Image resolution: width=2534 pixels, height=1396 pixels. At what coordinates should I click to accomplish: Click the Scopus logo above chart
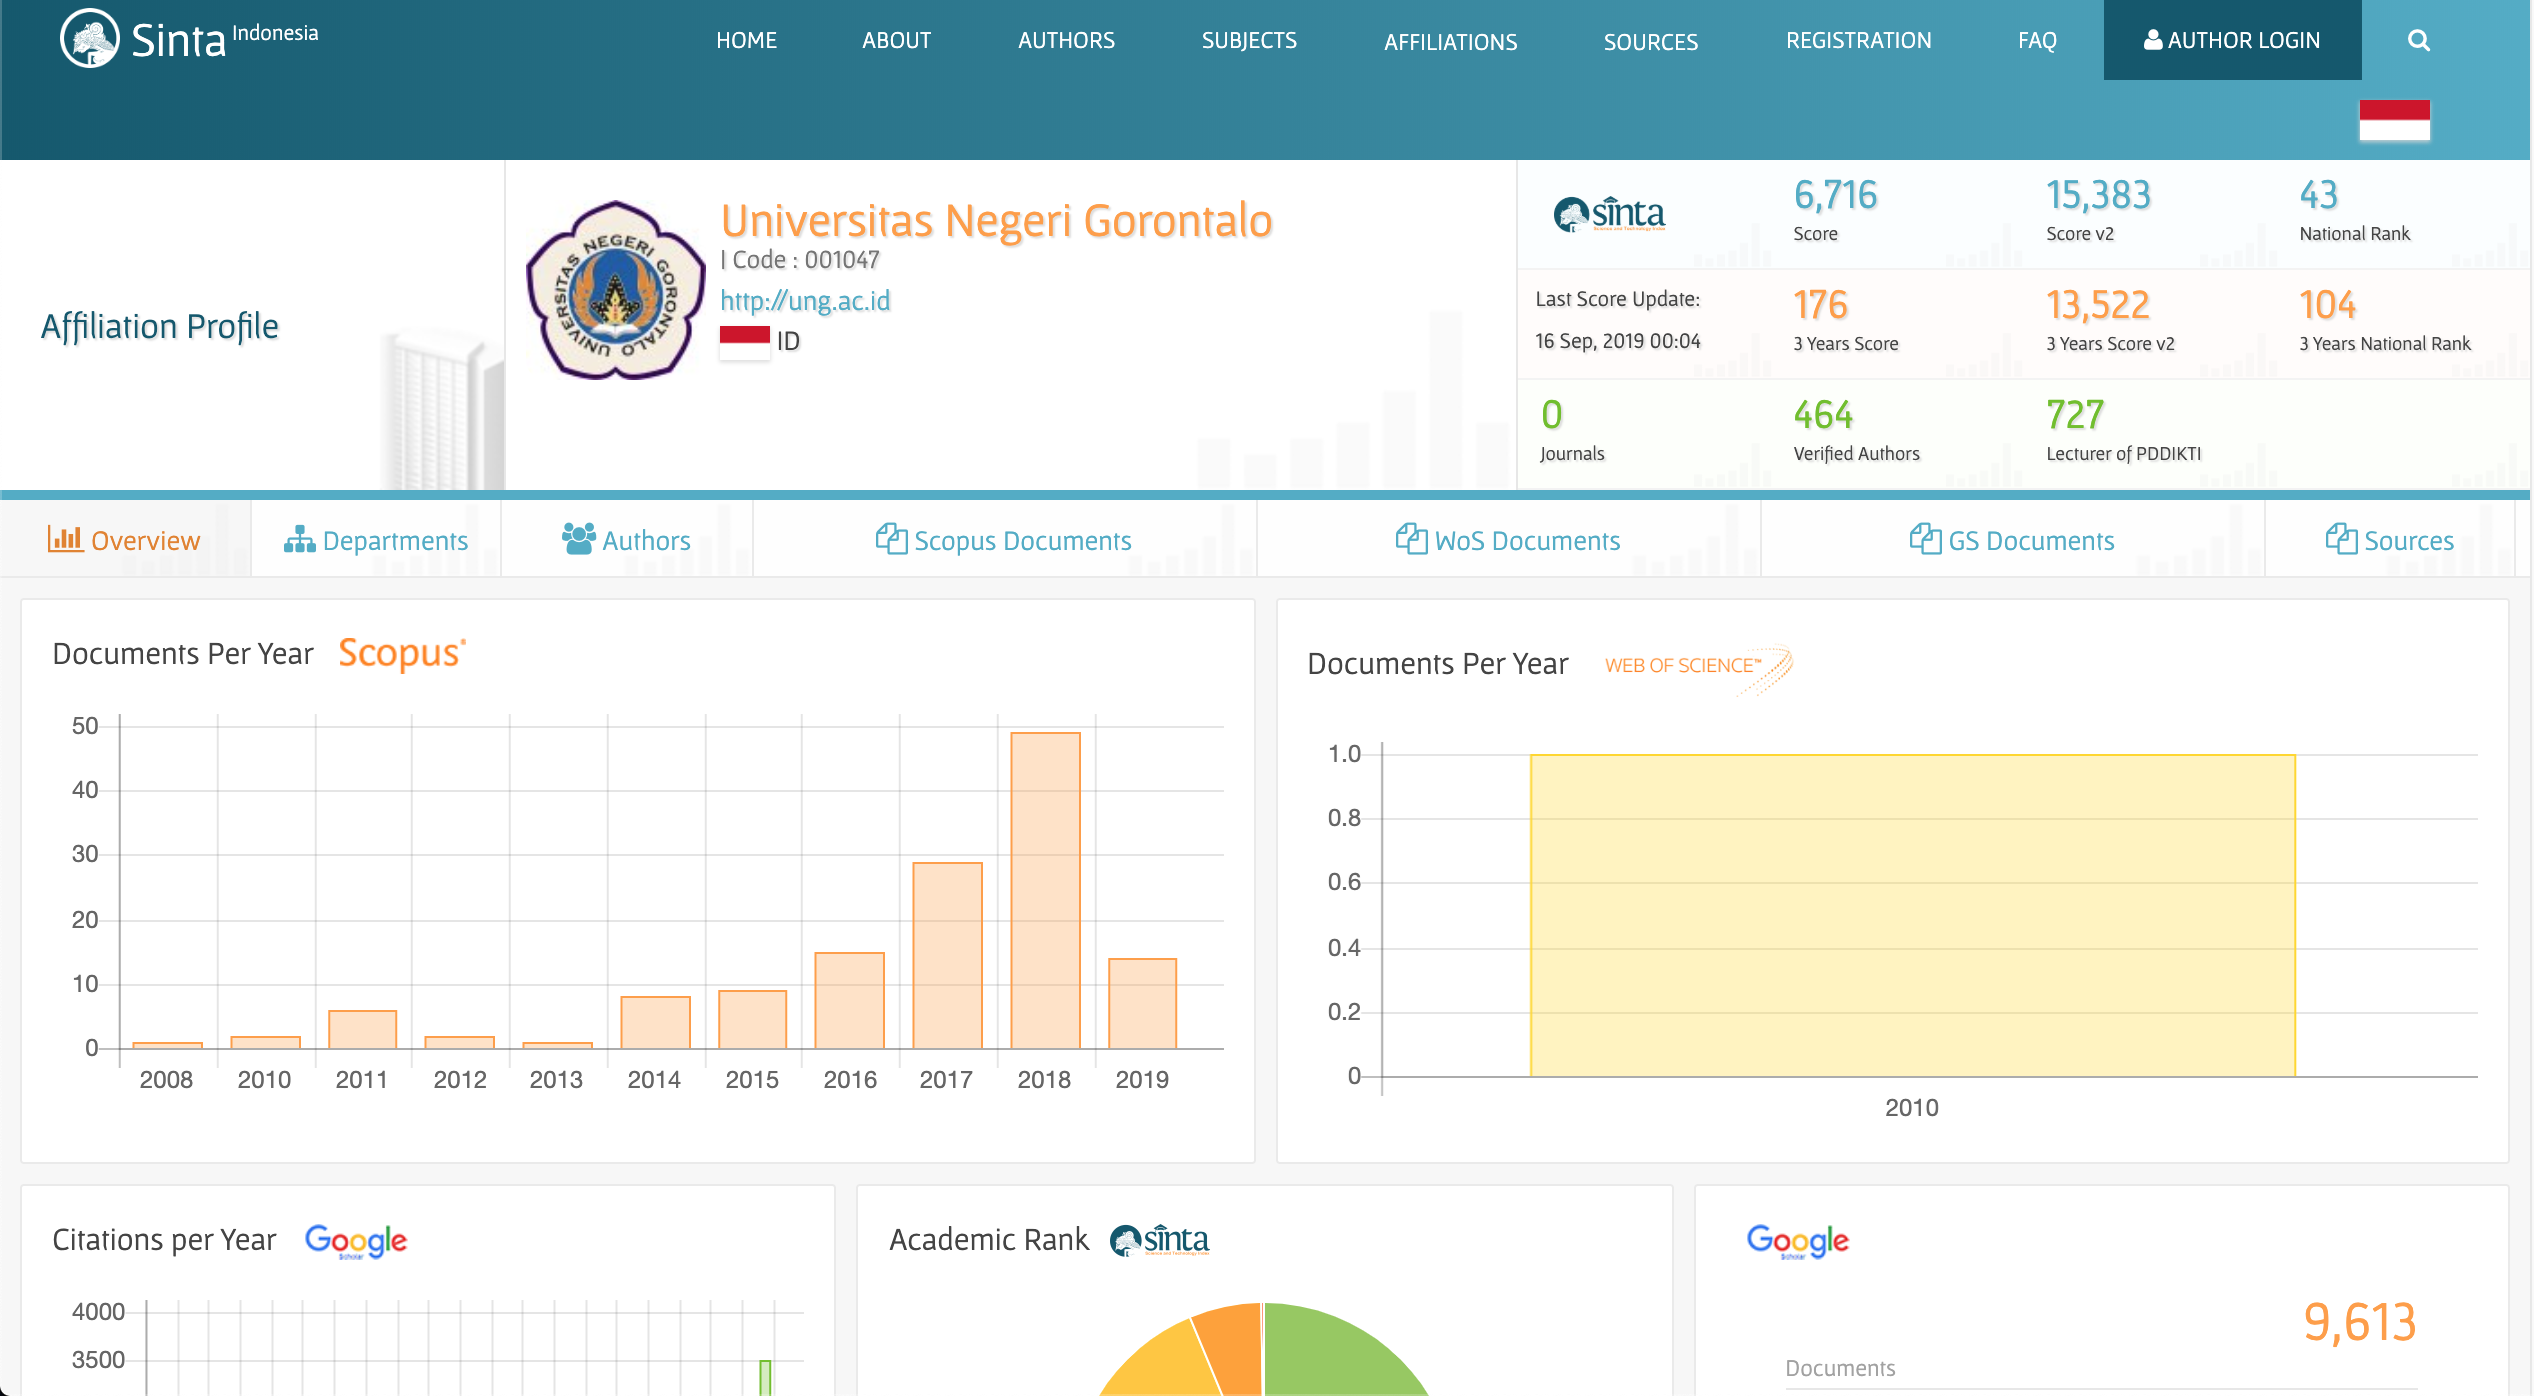point(402,653)
